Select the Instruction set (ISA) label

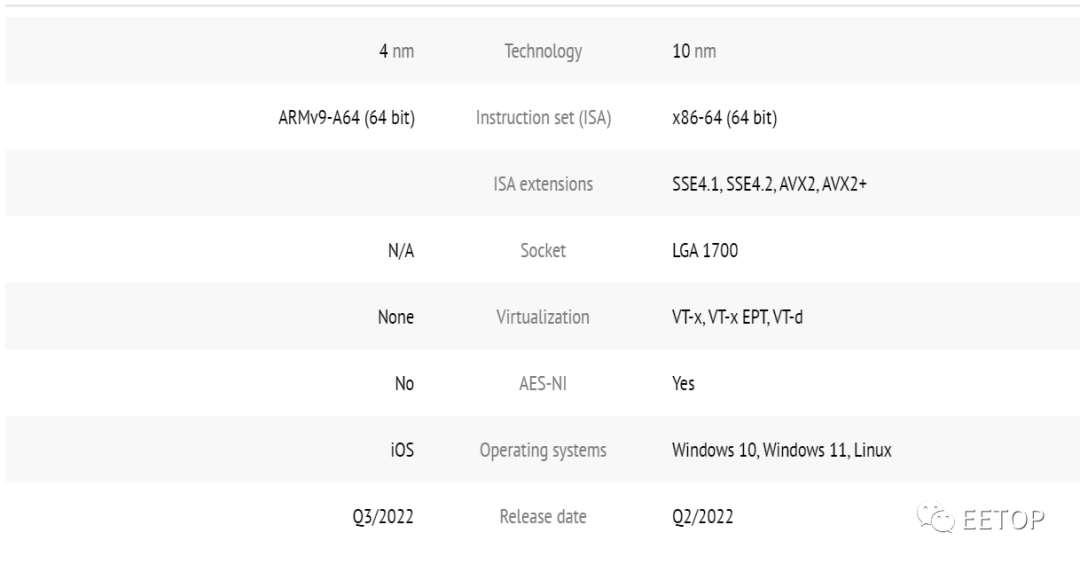[543, 118]
